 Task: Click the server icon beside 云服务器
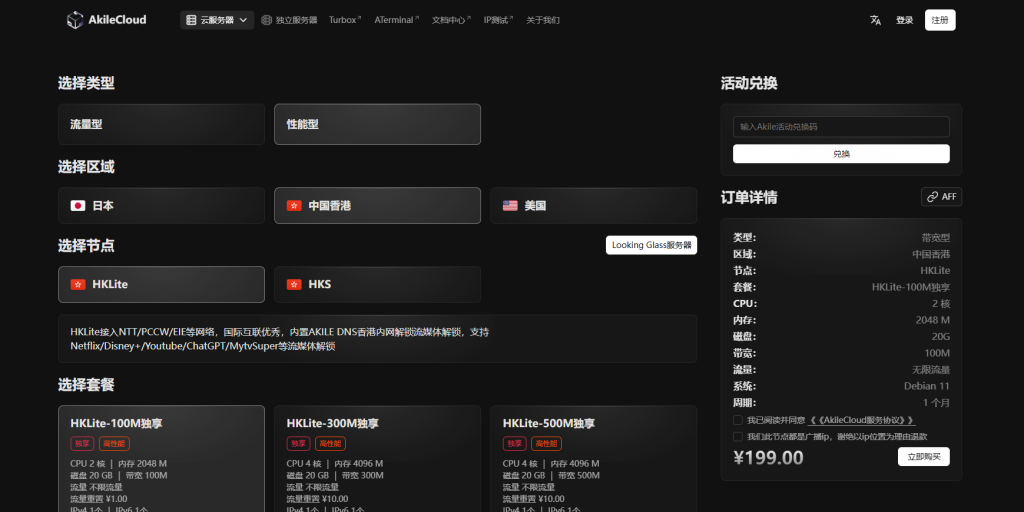point(191,20)
